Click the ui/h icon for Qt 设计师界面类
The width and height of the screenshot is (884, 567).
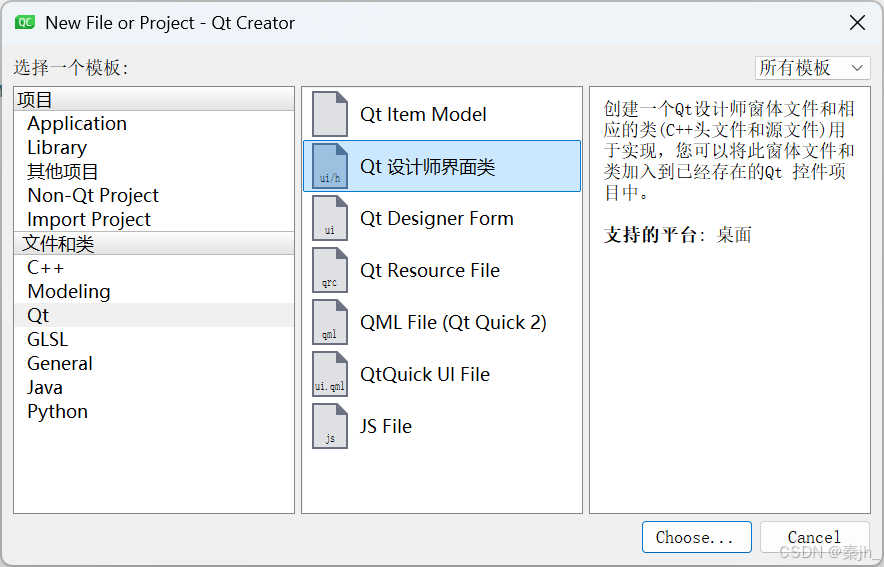point(330,166)
